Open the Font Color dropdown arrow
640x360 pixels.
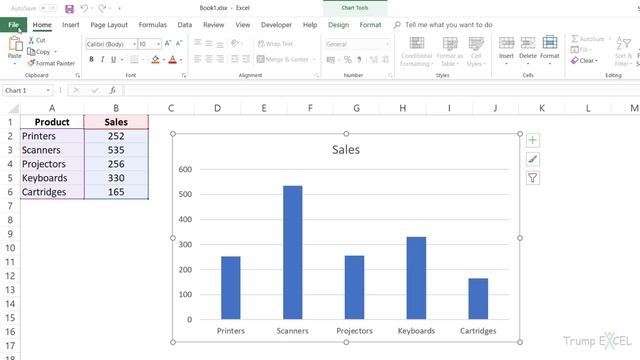pos(181,60)
